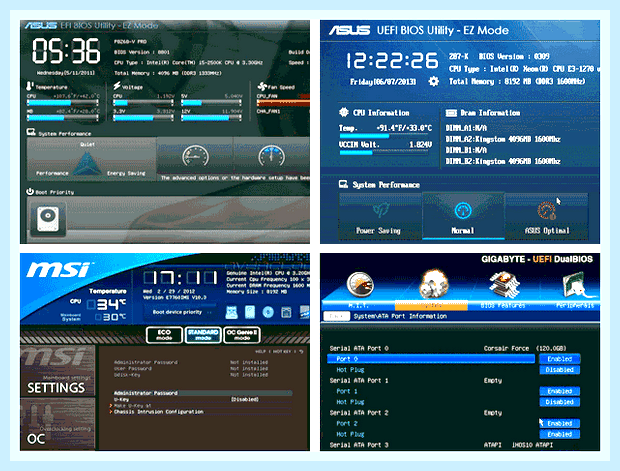Click the Gigabyte System gears icon
Image resolution: width=620 pixels, height=471 pixels.
click(433, 284)
